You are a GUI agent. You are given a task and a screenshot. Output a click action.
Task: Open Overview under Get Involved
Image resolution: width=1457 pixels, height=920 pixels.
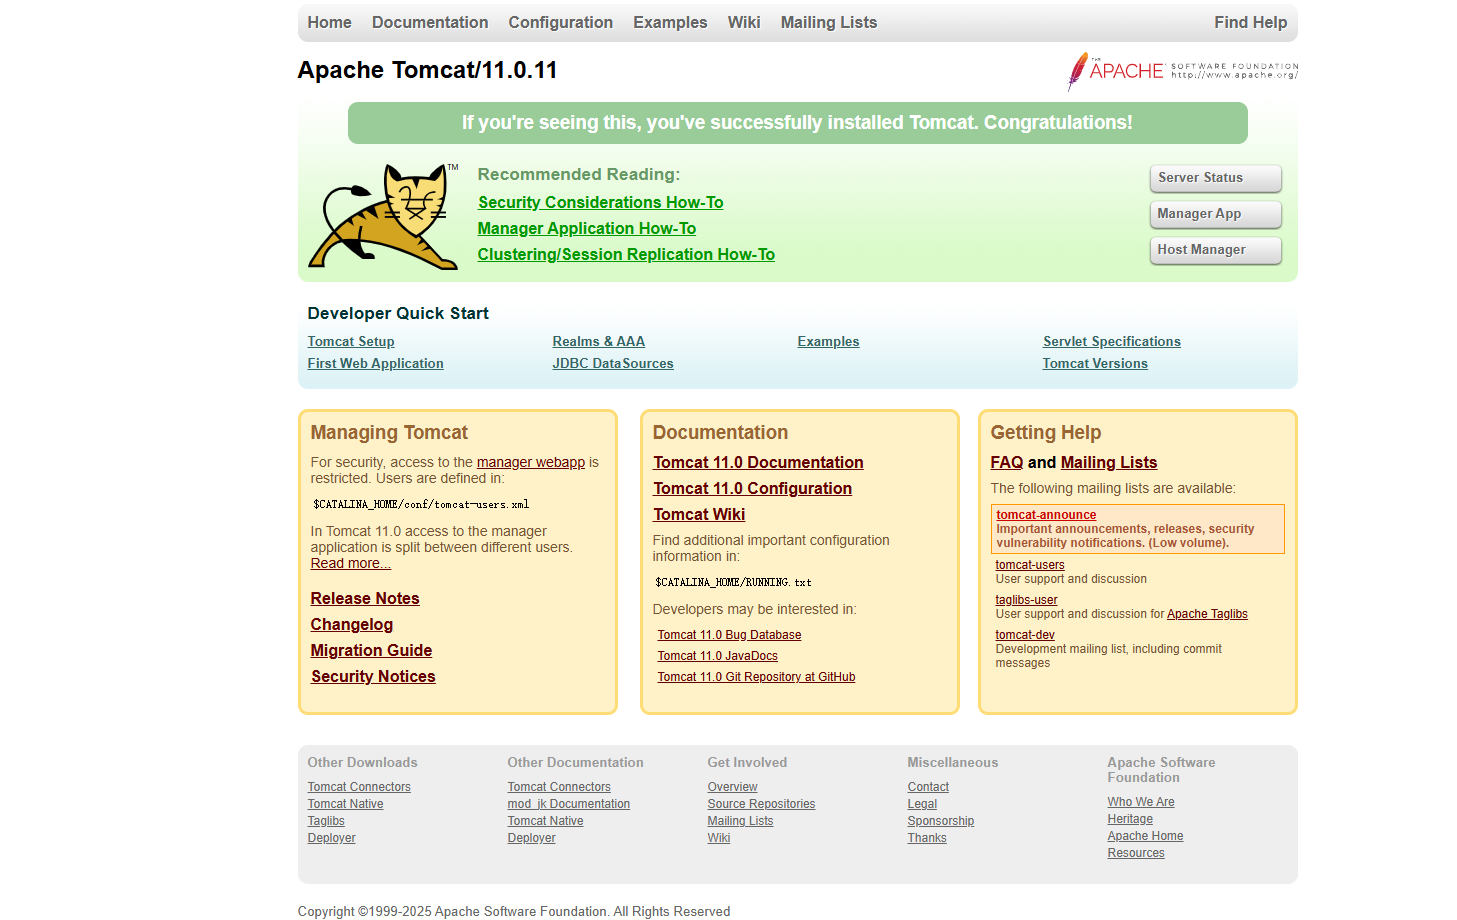(732, 787)
